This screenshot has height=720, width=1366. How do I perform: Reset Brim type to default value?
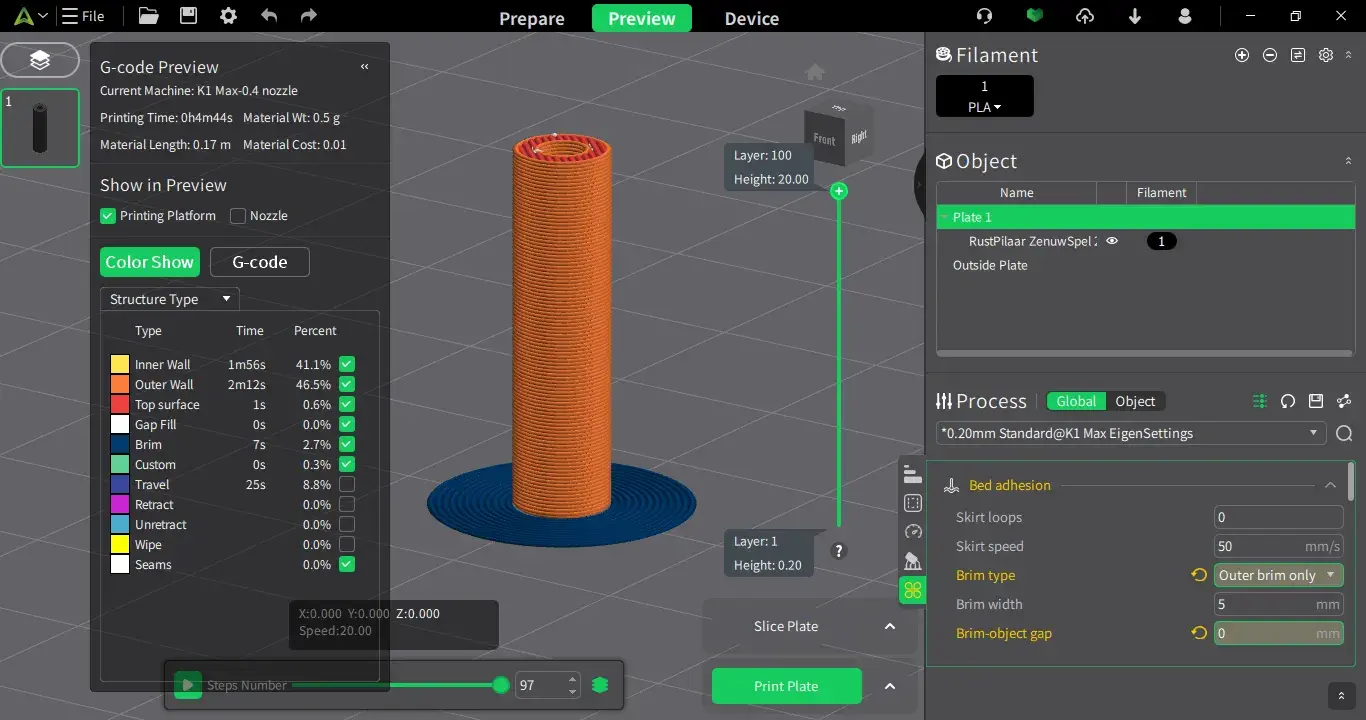click(1199, 575)
